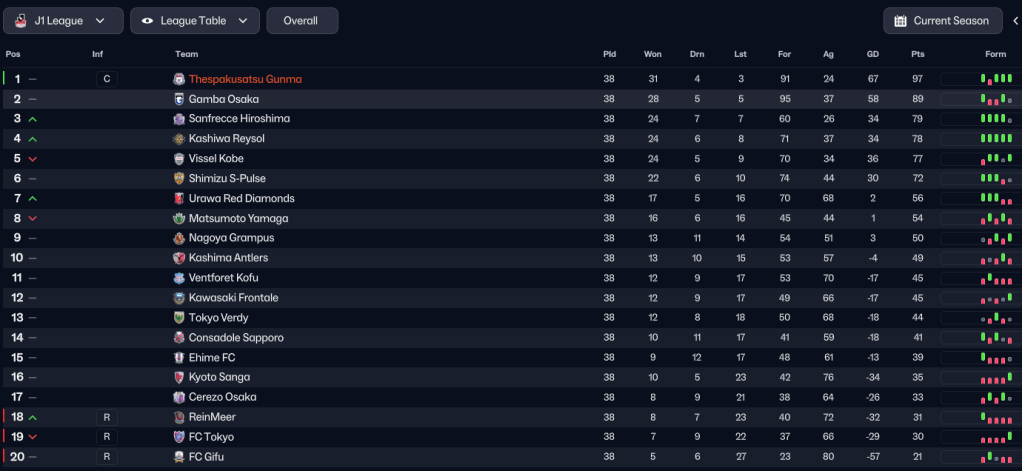
Task: Open the Current Season selector
Action: (942, 21)
